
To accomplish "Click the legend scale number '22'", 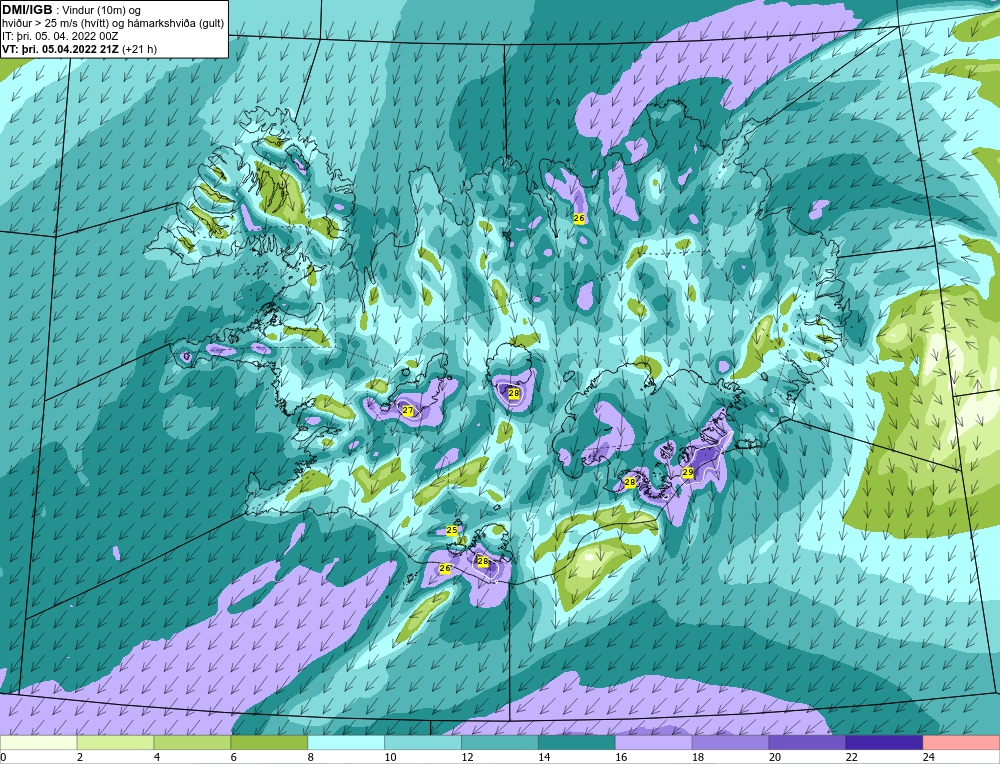I will [x=851, y=757].
